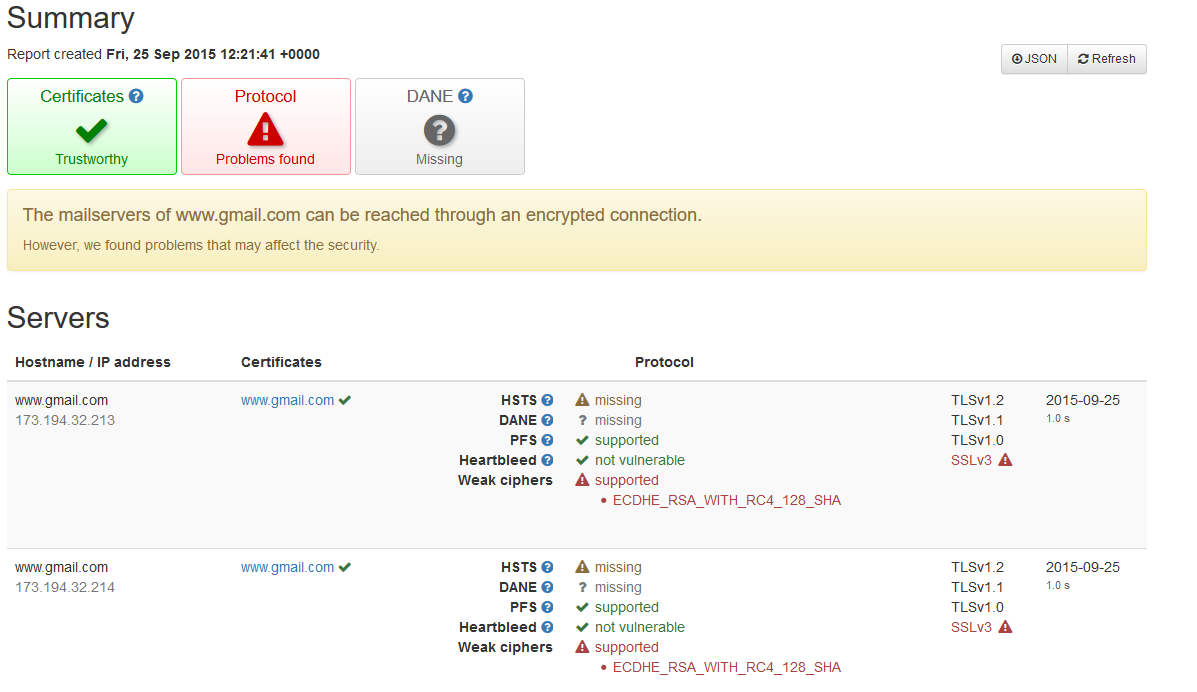This screenshot has width=1197, height=692.
Task: Click Heartbleed help icon for first server
Action: click(x=547, y=460)
